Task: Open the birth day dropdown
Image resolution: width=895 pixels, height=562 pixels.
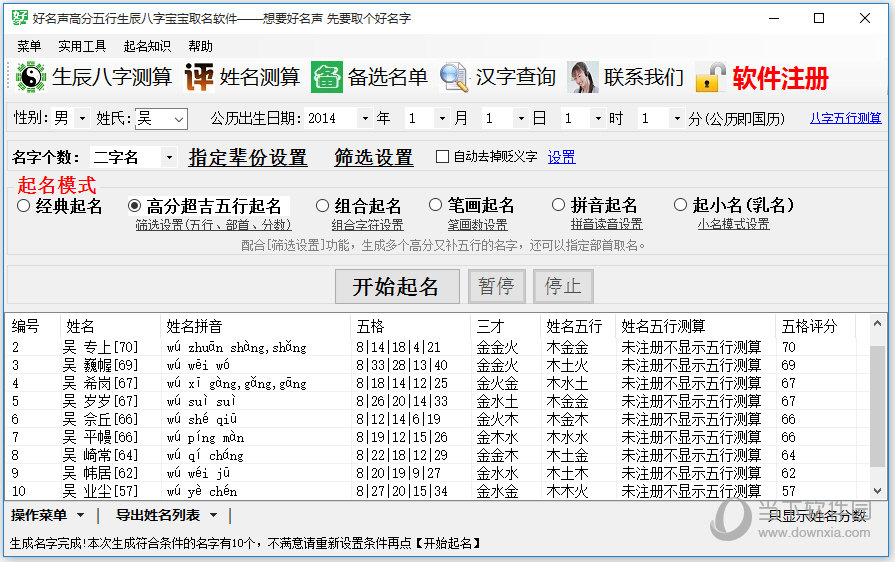Action: [x=521, y=119]
